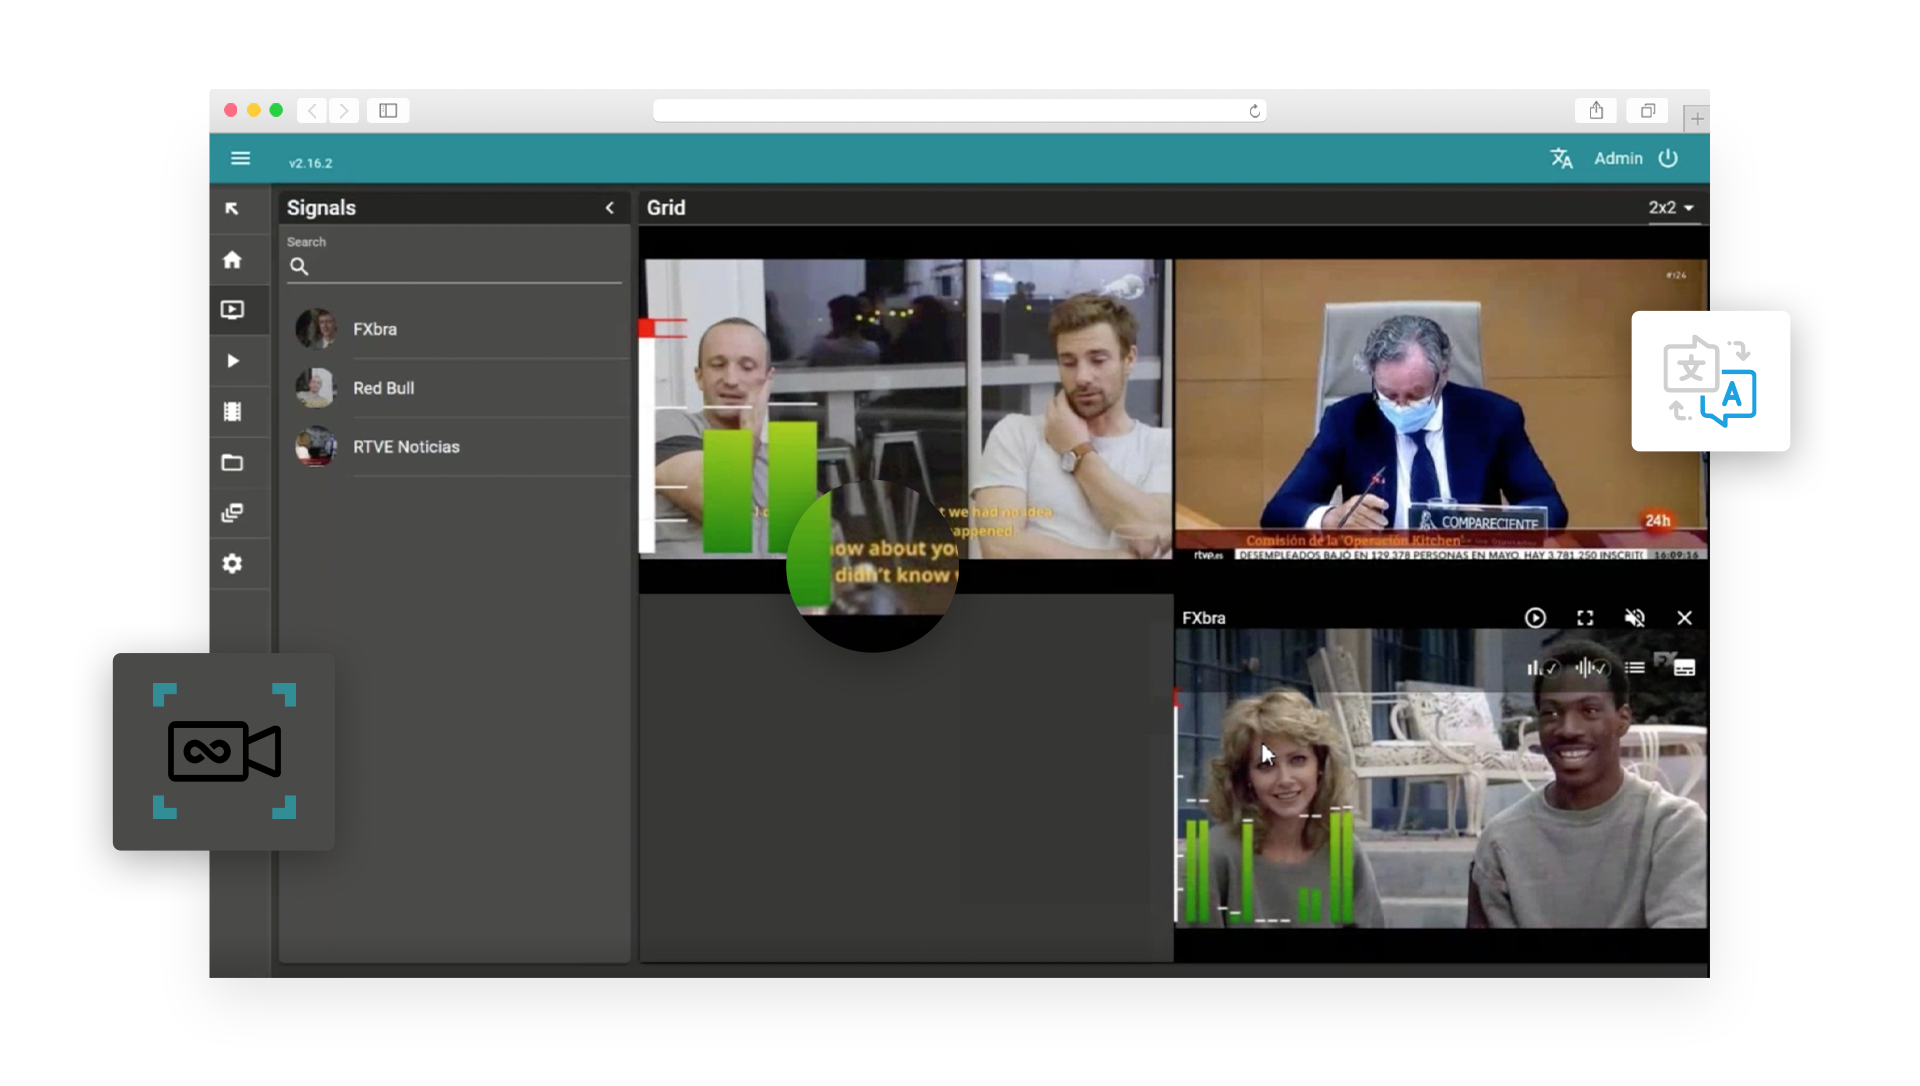Open the folder section in sidebar
The width and height of the screenshot is (1920, 1086).
232,462
